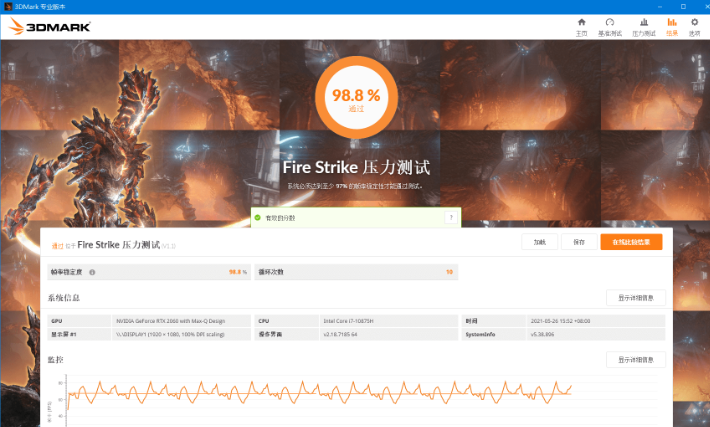The image size is (710, 427).
Task: Click orange compare results online button
Action: pos(631,242)
